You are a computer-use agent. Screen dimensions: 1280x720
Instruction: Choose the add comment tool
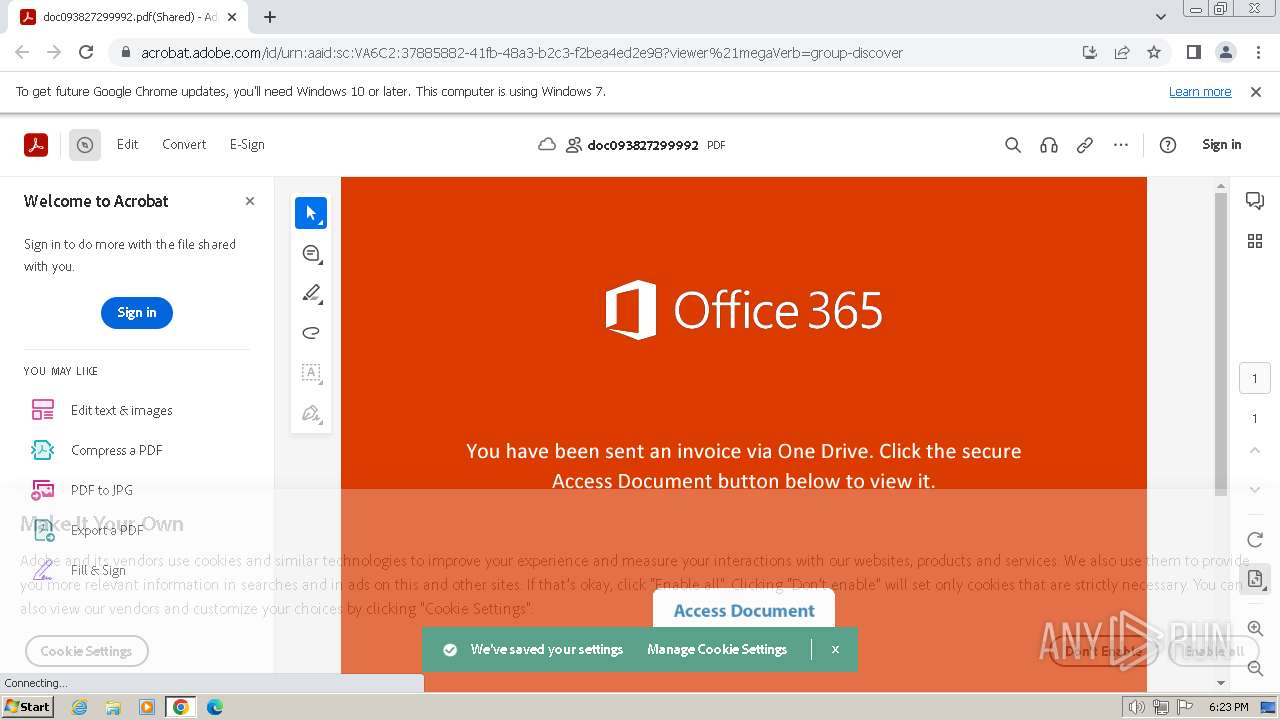(311, 253)
